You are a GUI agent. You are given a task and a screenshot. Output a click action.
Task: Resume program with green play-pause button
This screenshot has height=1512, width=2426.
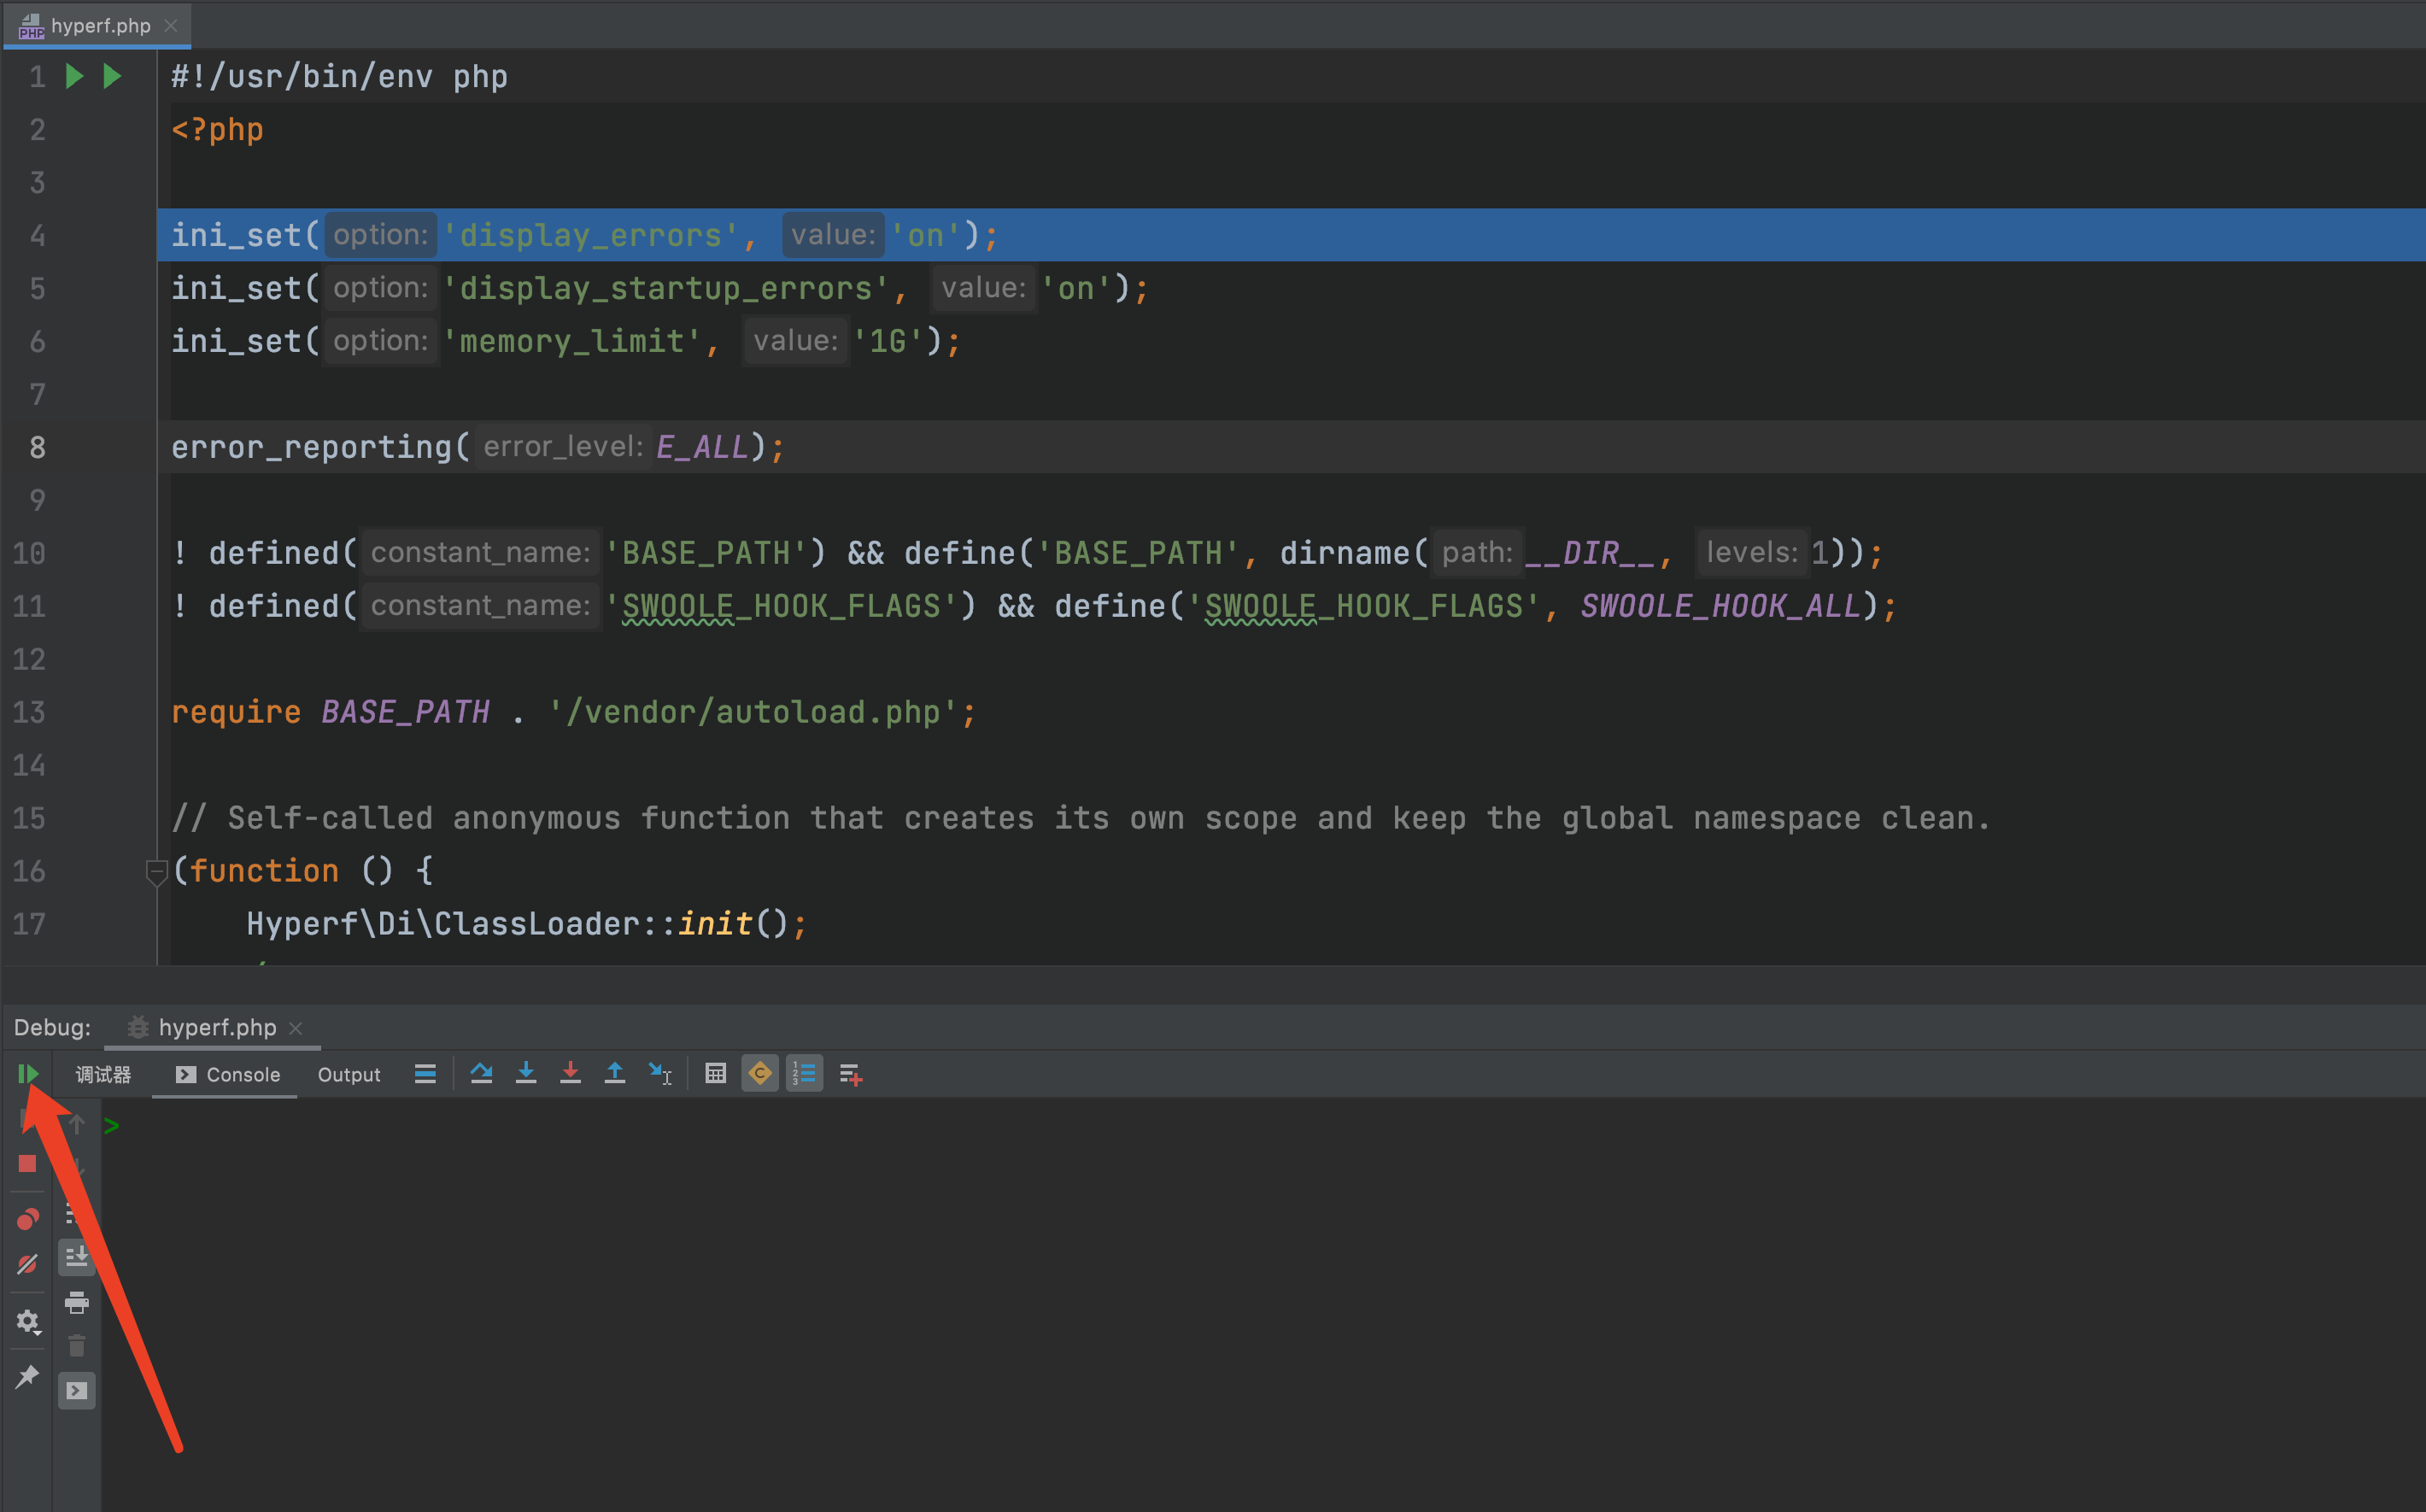27,1073
